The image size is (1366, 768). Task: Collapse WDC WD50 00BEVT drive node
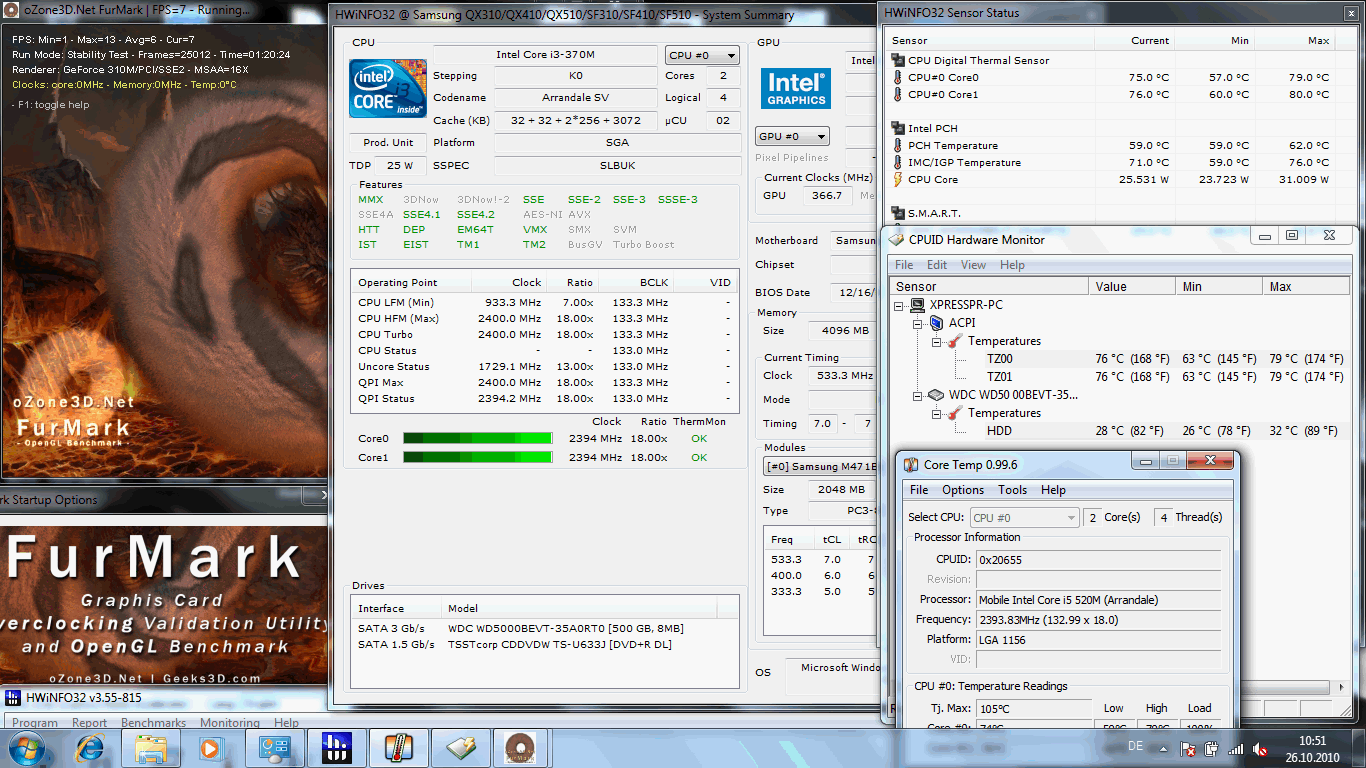pyautogui.click(x=918, y=395)
